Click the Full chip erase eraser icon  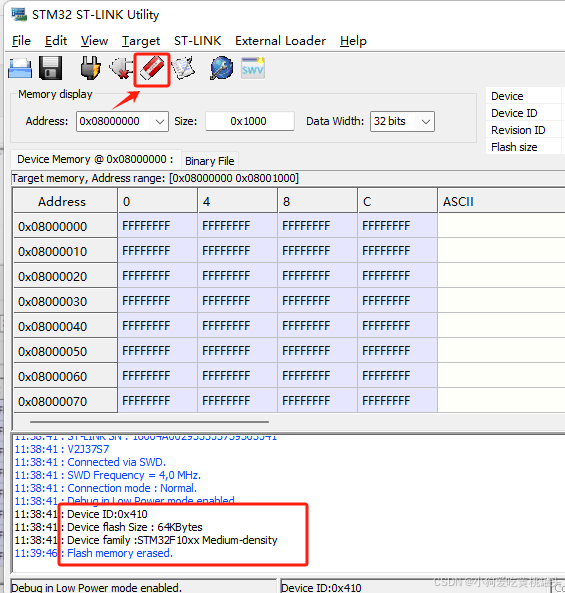[x=152, y=68]
